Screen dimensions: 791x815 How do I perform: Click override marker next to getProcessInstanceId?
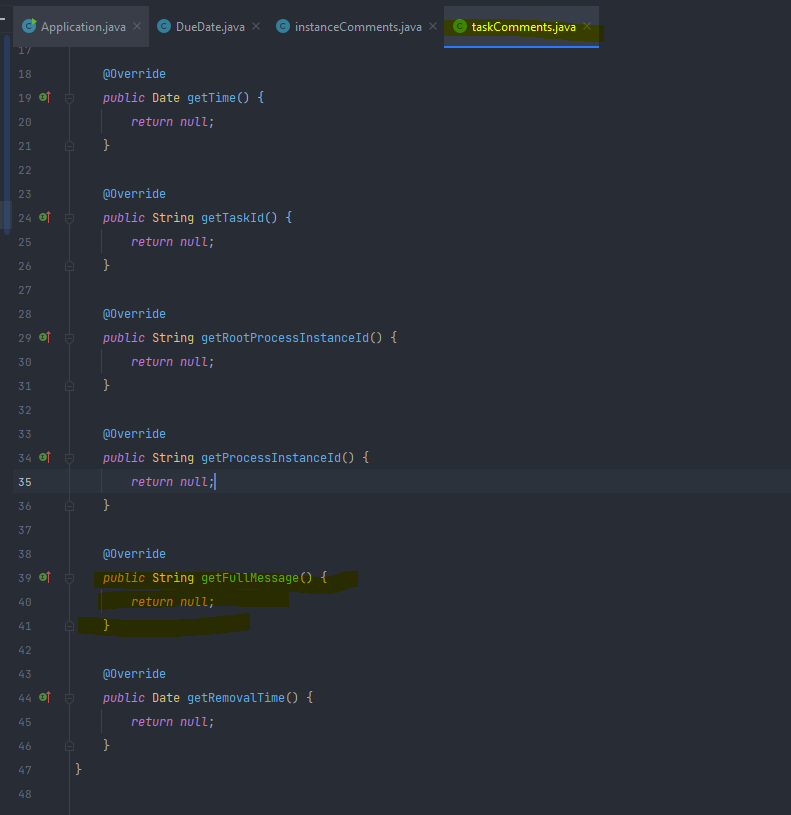click(44, 457)
